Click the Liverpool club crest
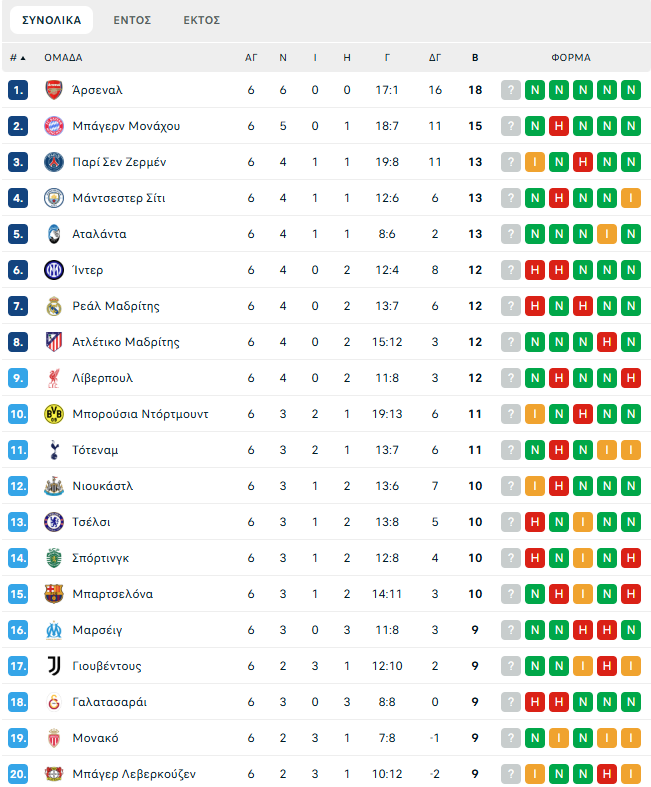The image size is (651, 787). (54, 378)
